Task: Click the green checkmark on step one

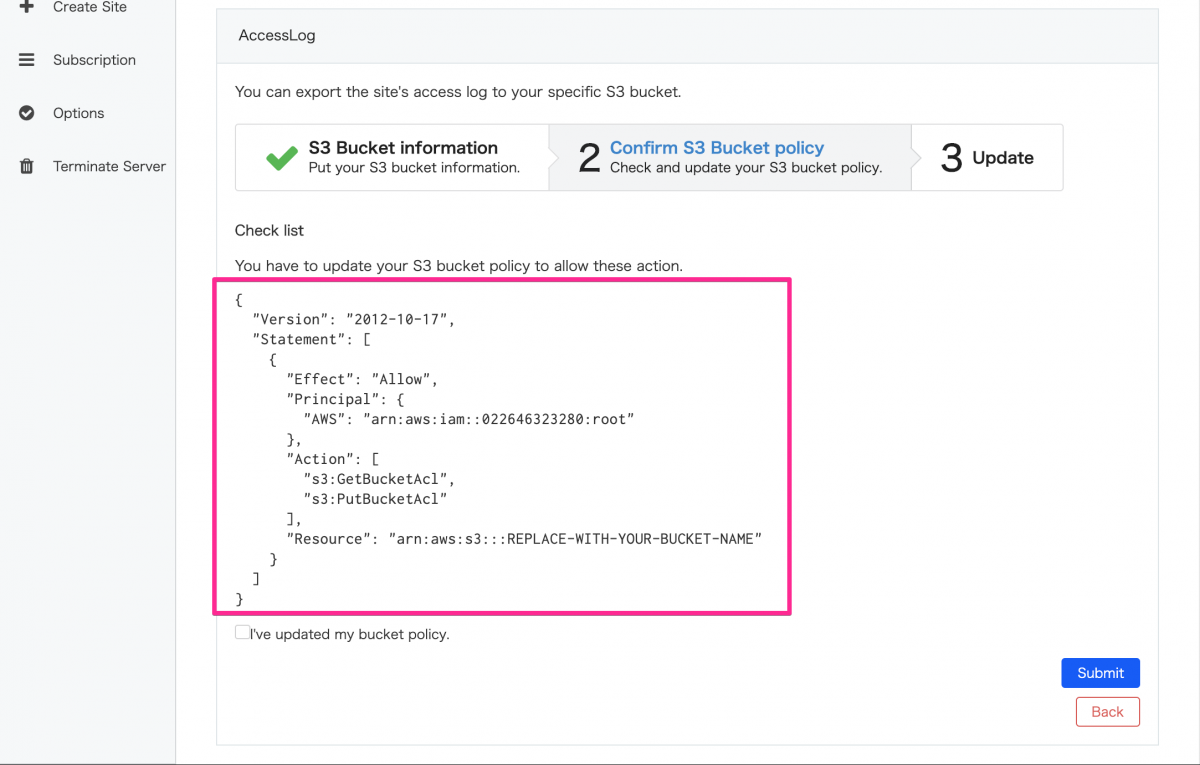Action: click(282, 158)
